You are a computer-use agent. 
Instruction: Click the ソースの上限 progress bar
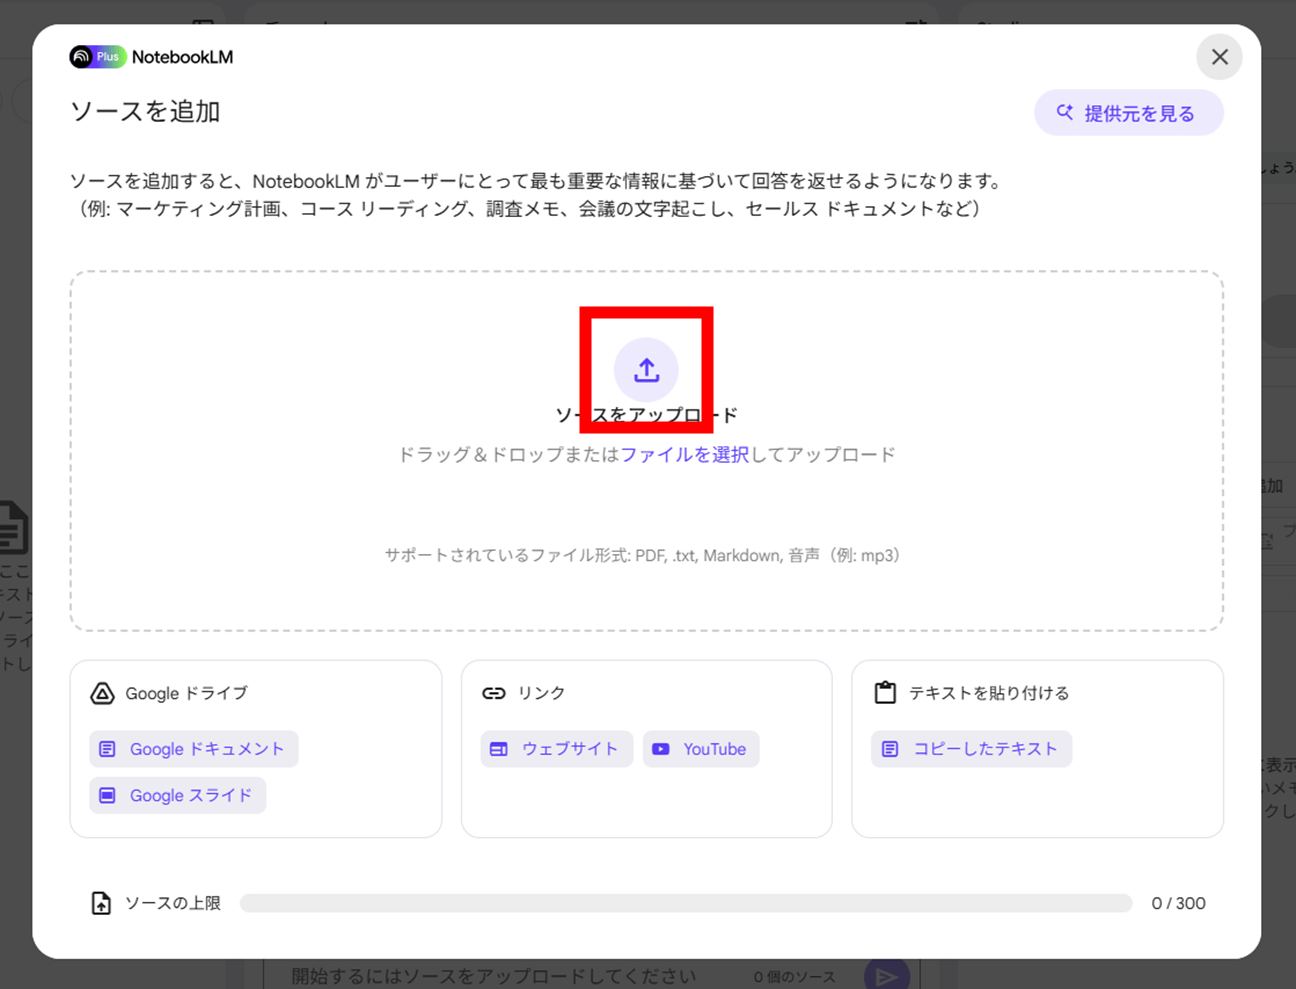click(686, 903)
